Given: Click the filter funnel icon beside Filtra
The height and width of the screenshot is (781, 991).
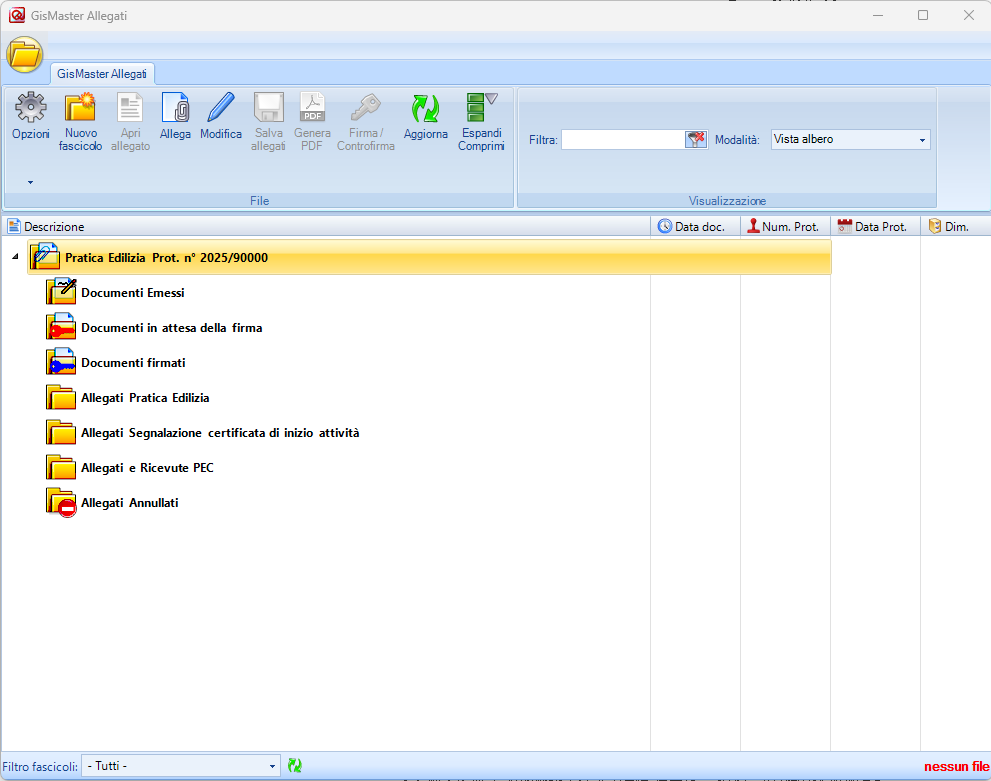Looking at the screenshot, I should point(696,140).
